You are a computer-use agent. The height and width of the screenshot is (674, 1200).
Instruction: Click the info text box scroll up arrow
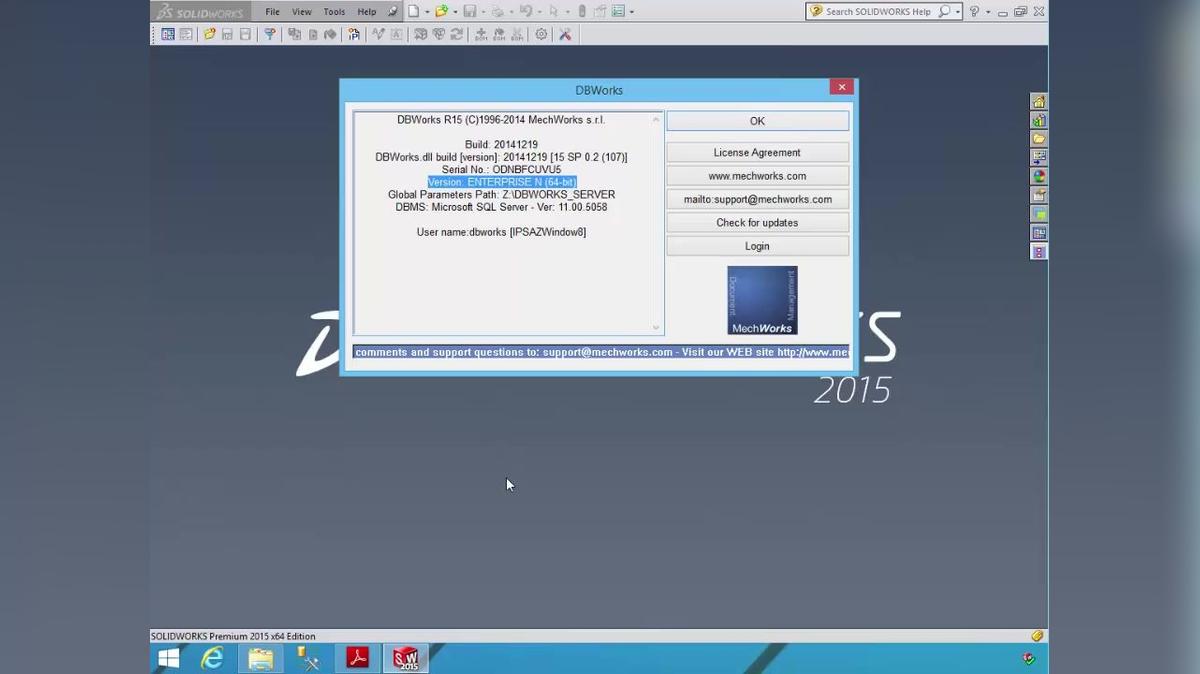[656, 120]
